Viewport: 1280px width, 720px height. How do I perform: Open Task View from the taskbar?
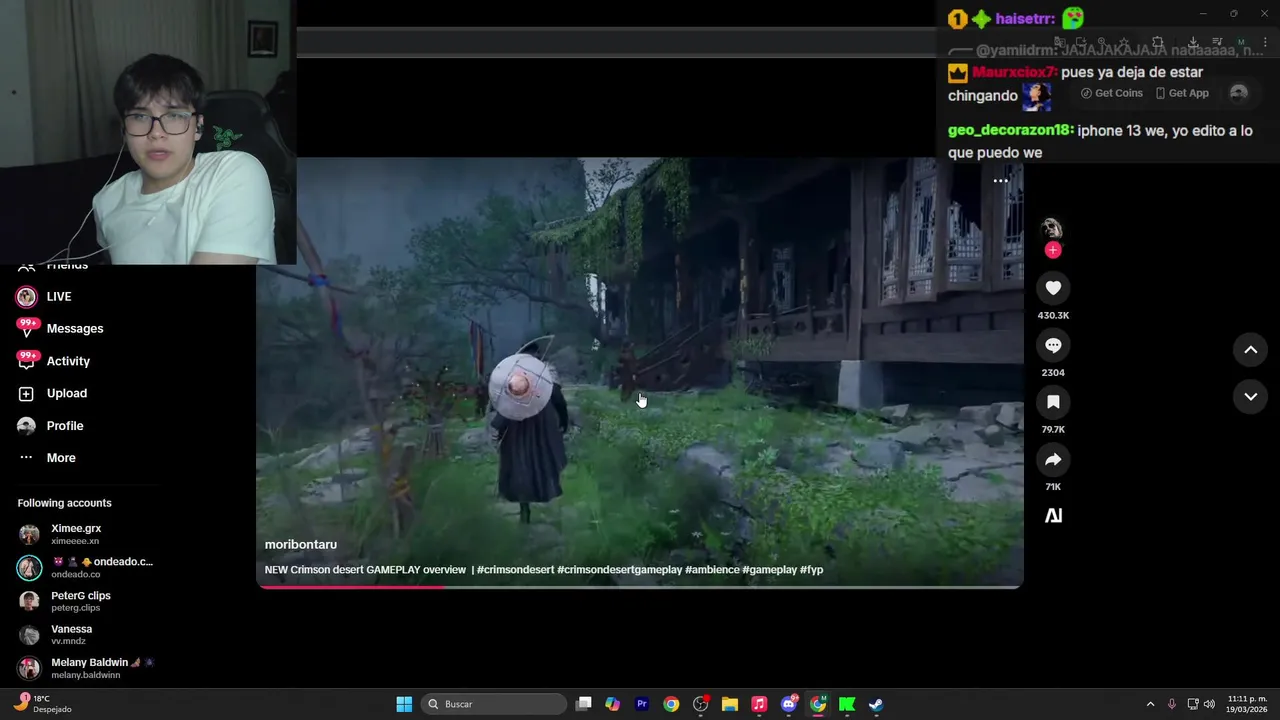[x=584, y=704]
